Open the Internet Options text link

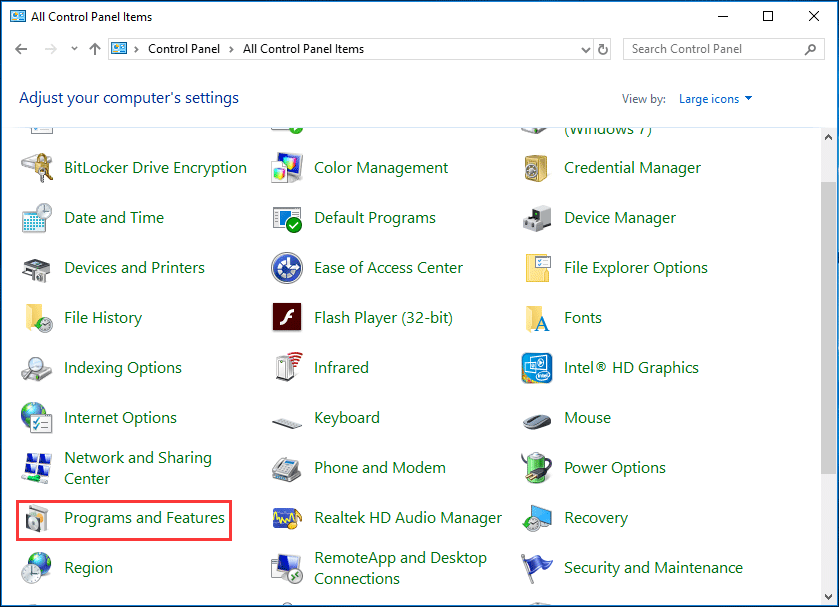pos(120,418)
